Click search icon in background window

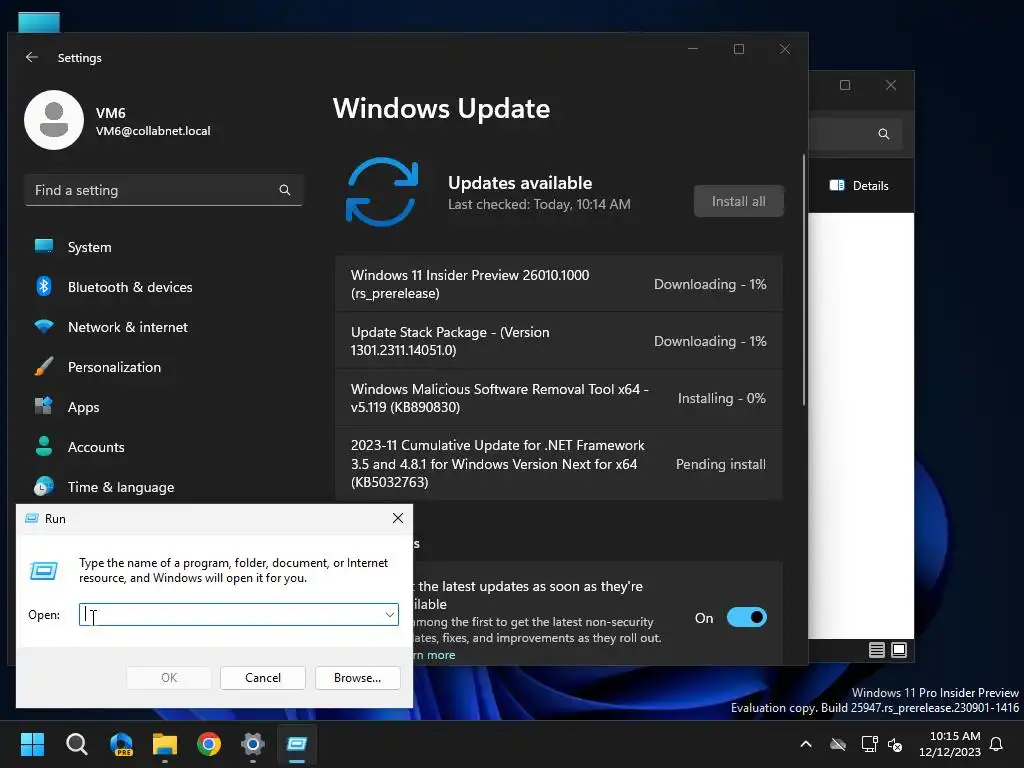pyautogui.click(x=884, y=134)
